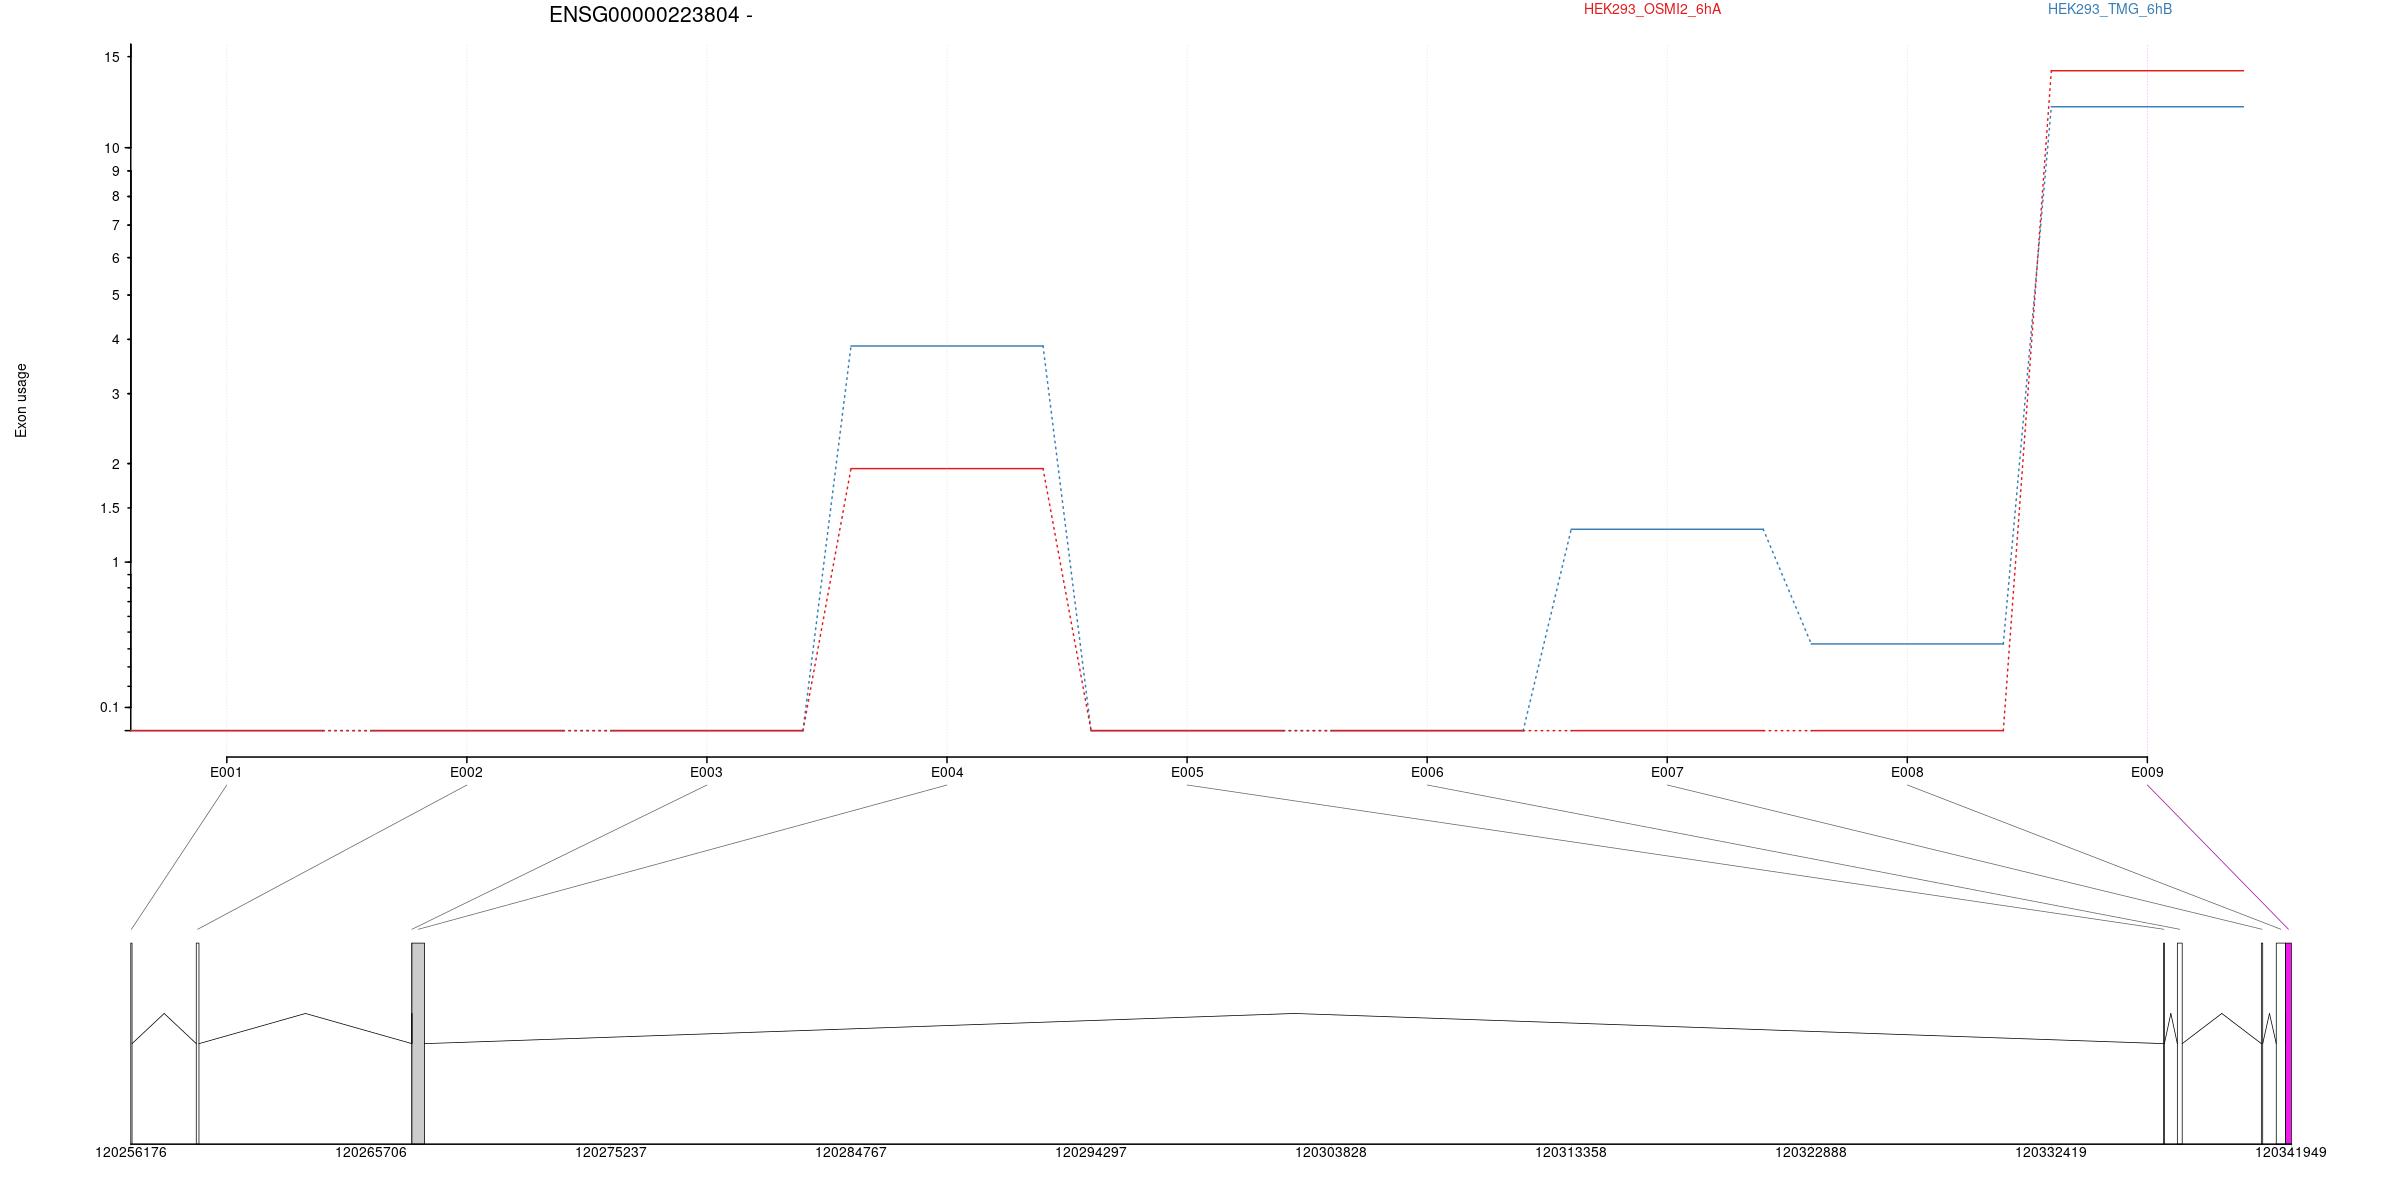The height and width of the screenshot is (1200, 2400).
Task: Click genomic coordinate 120332419
Action: pyautogui.click(x=2051, y=1153)
